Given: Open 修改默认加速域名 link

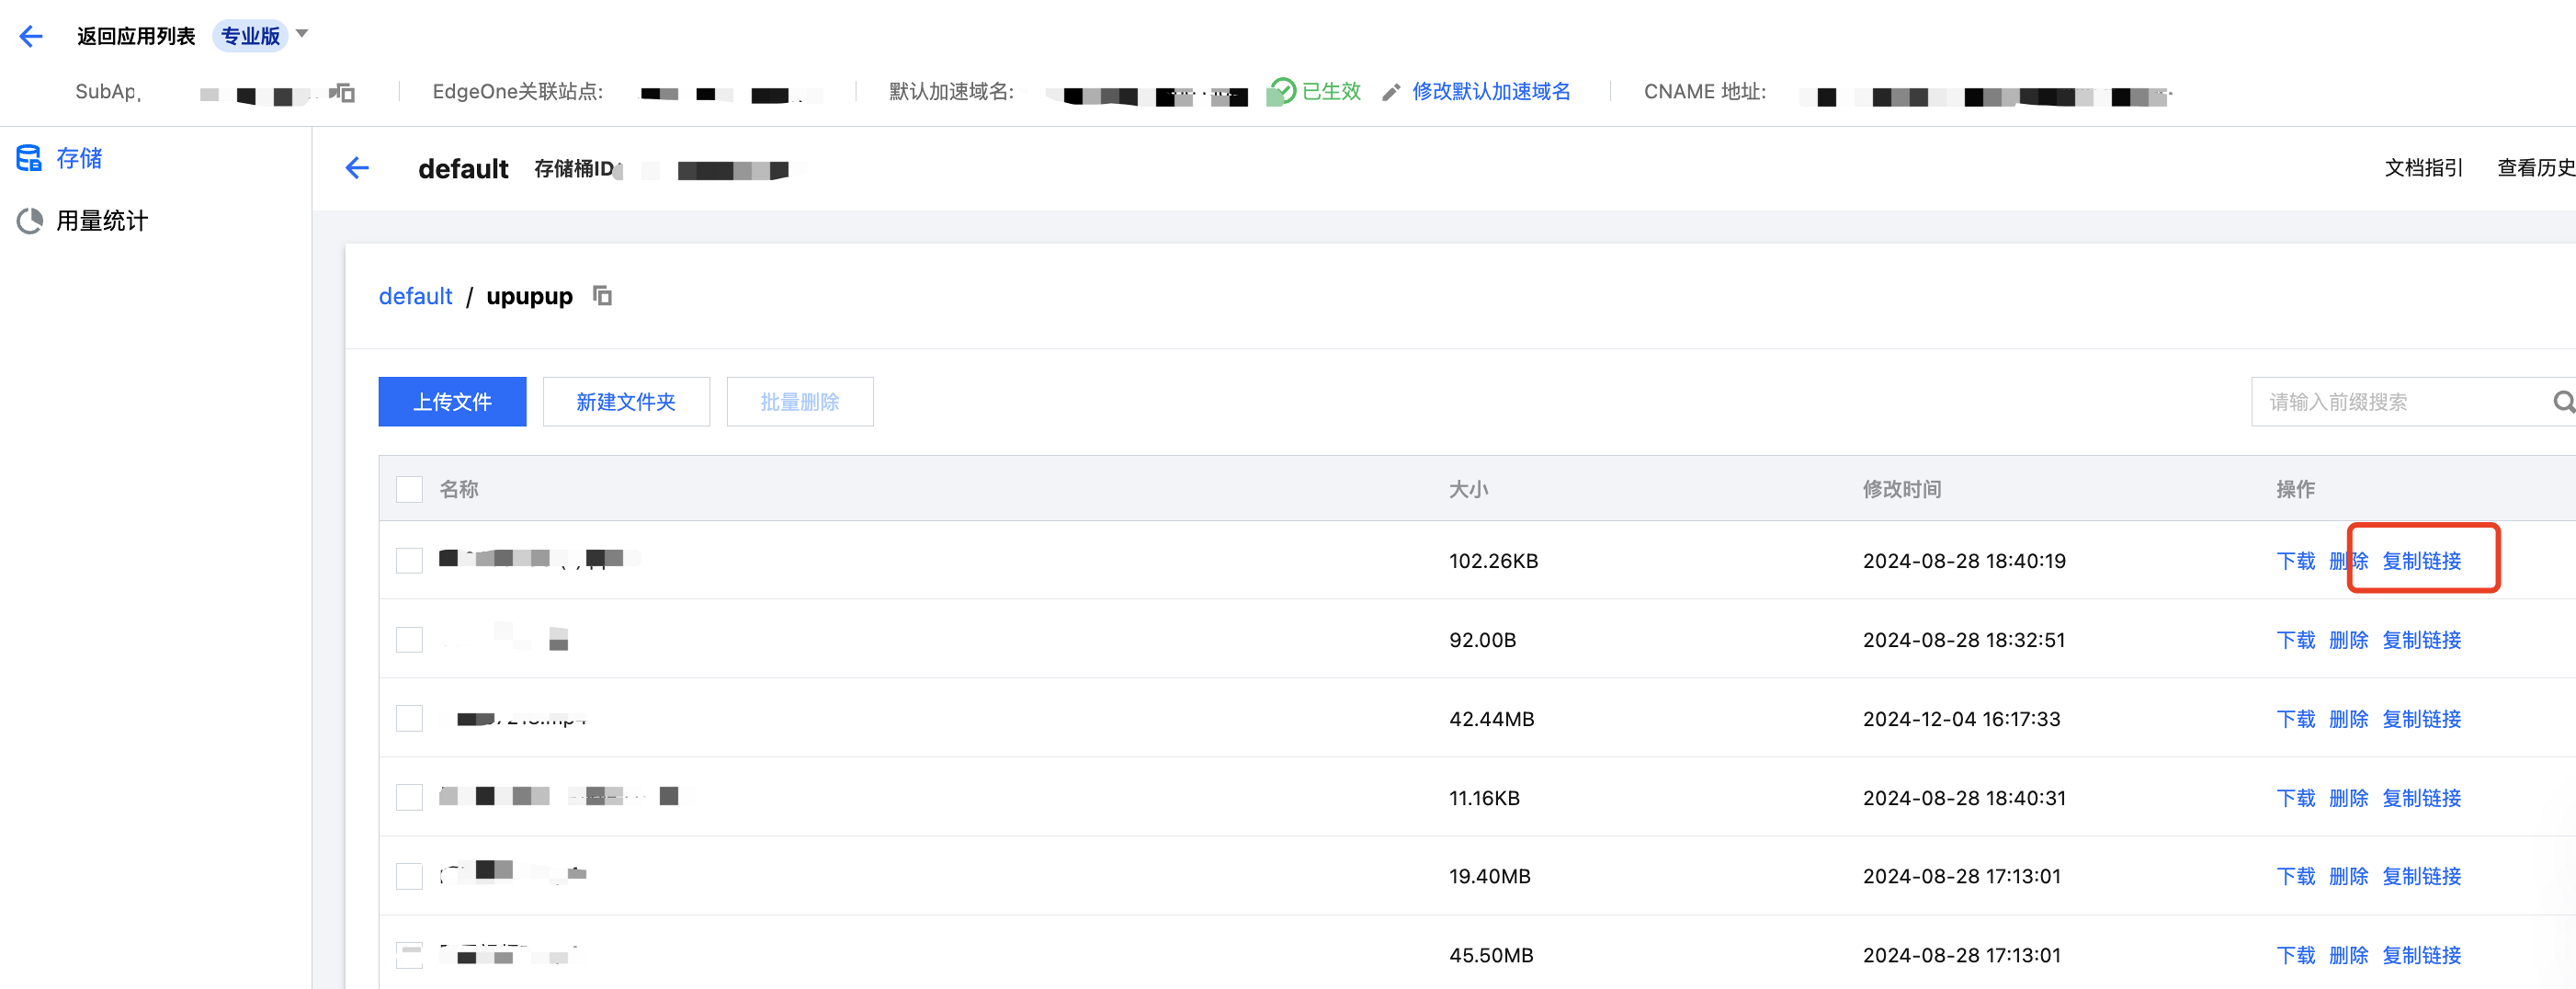Looking at the screenshot, I should point(1490,92).
